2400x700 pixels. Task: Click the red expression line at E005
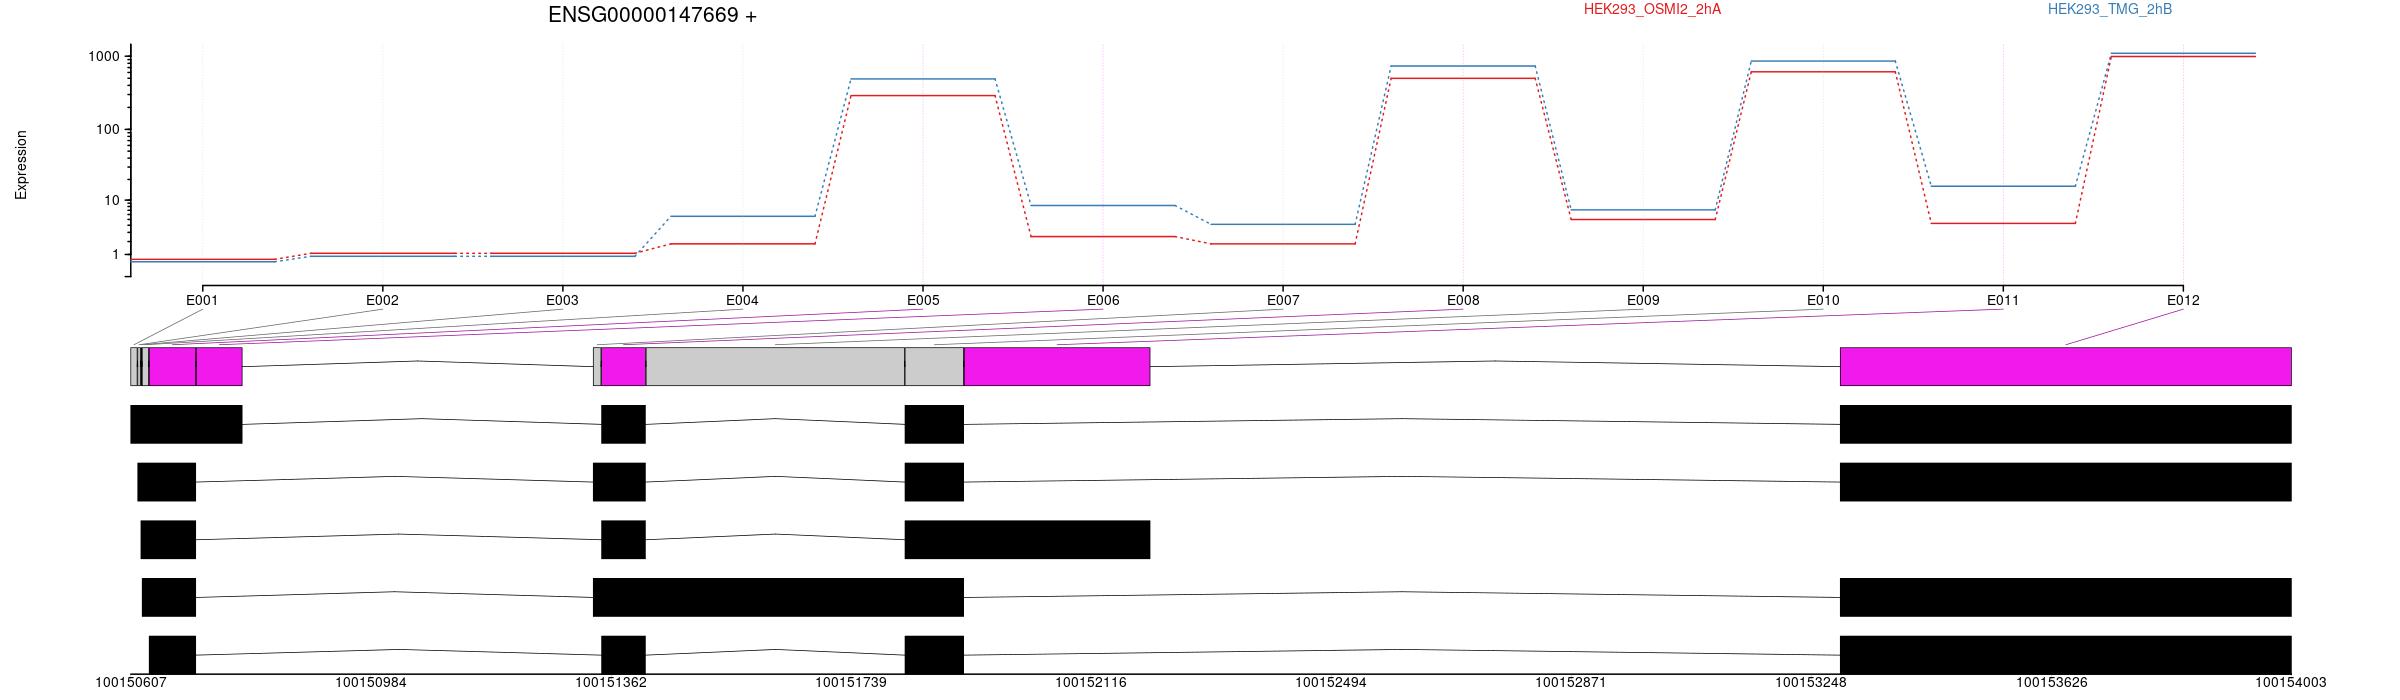pos(923,96)
